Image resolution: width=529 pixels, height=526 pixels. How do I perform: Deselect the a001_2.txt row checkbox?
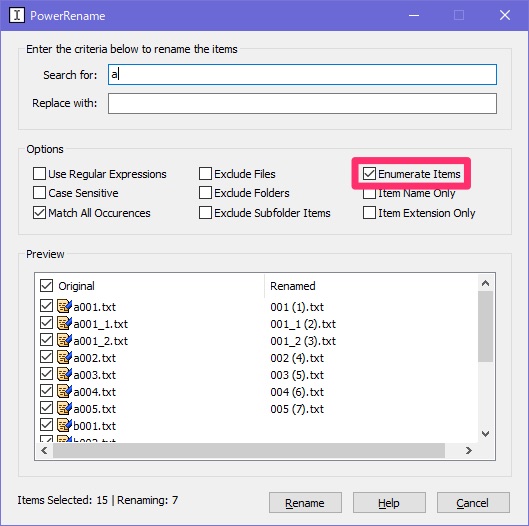click(46, 340)
